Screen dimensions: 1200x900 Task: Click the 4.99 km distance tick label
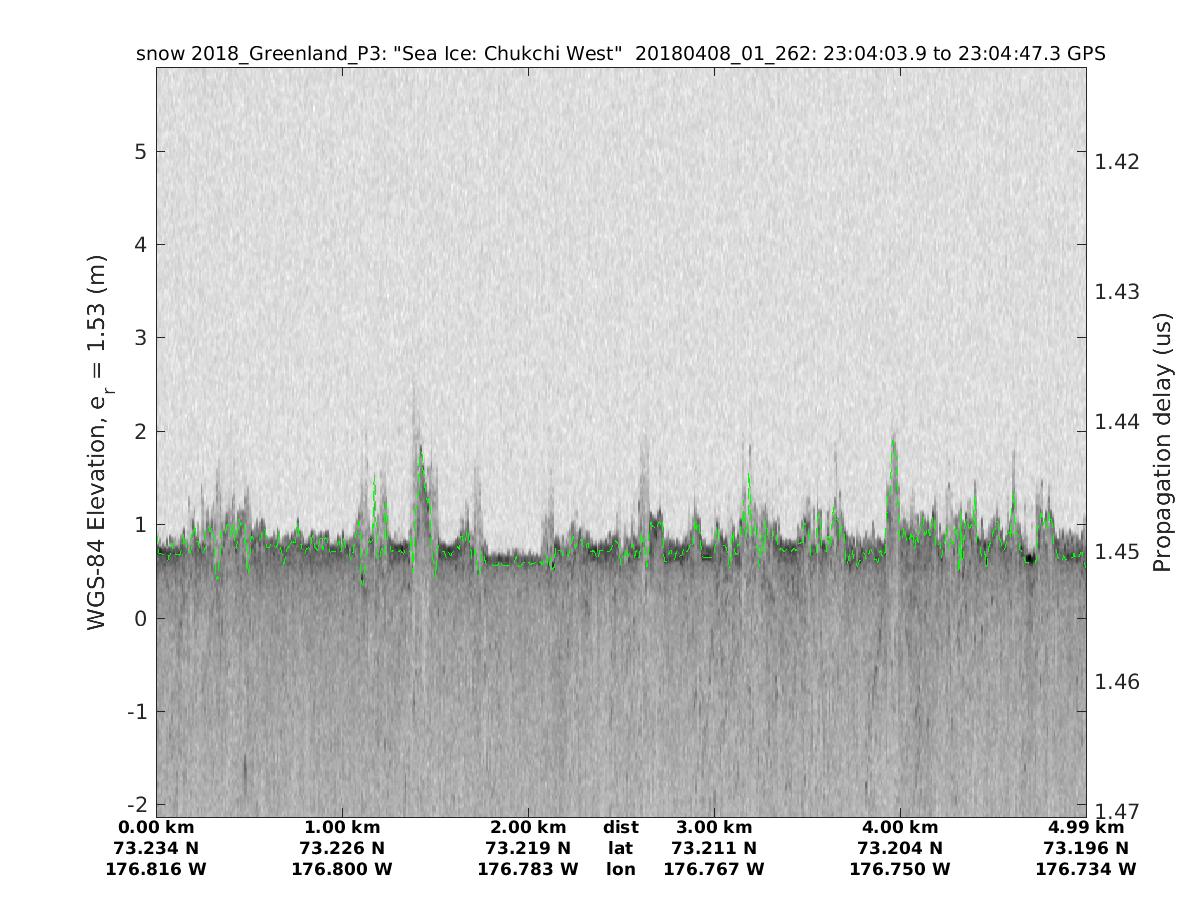point(1086,827)
